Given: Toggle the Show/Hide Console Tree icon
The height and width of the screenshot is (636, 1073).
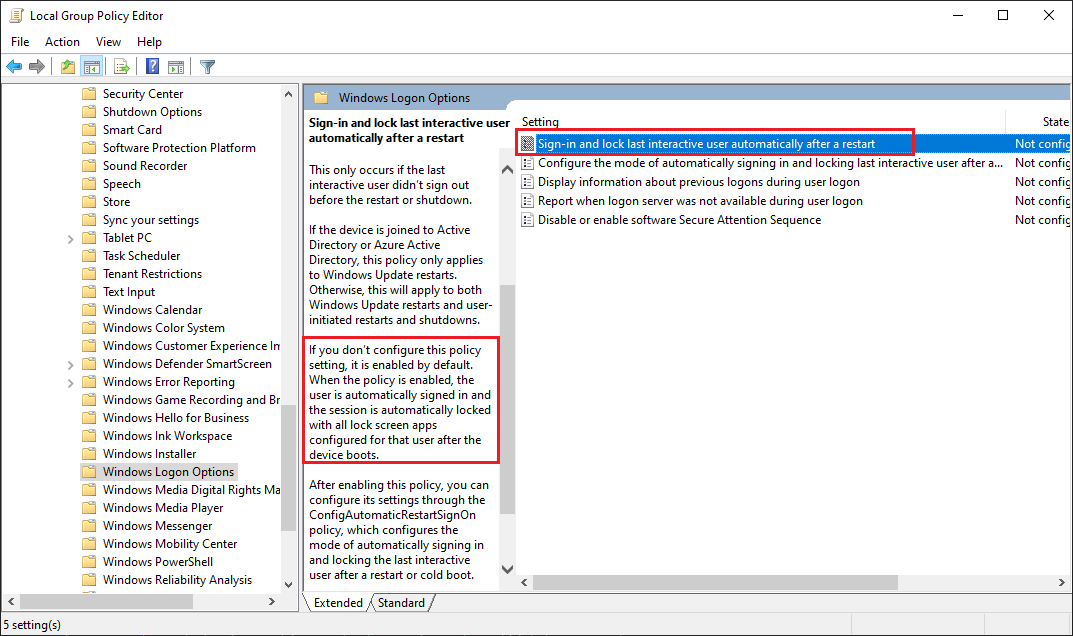Looking at the screenshot, I should coord(92,66).
